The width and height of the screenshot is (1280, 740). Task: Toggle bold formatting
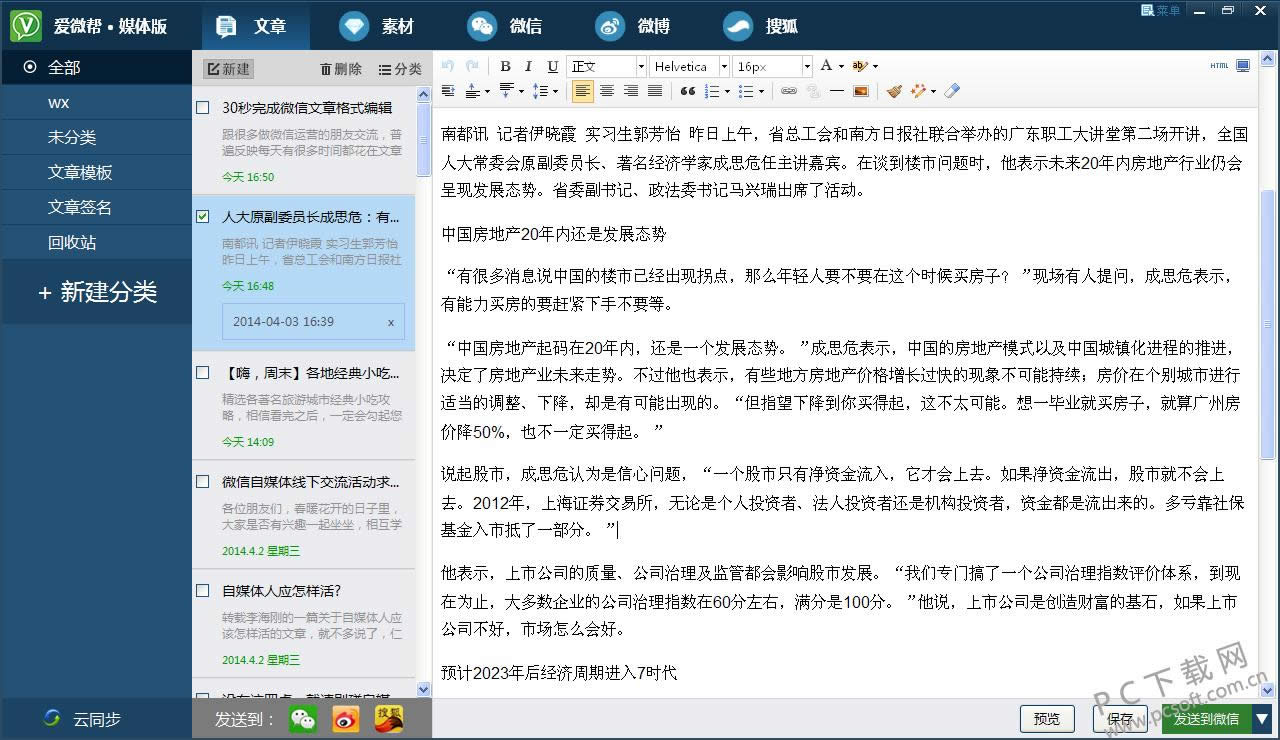[505, 66]
